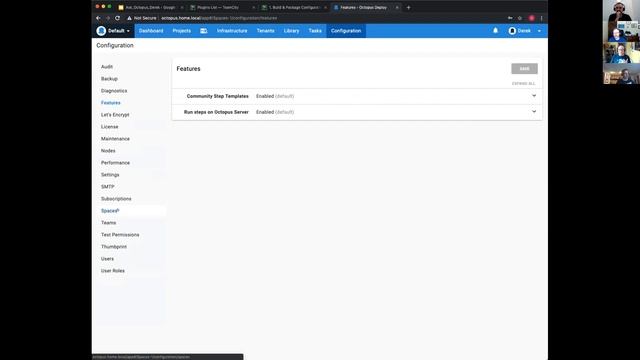
Task: Go to Spaces in the sidebar
Action: click(110, 211)
